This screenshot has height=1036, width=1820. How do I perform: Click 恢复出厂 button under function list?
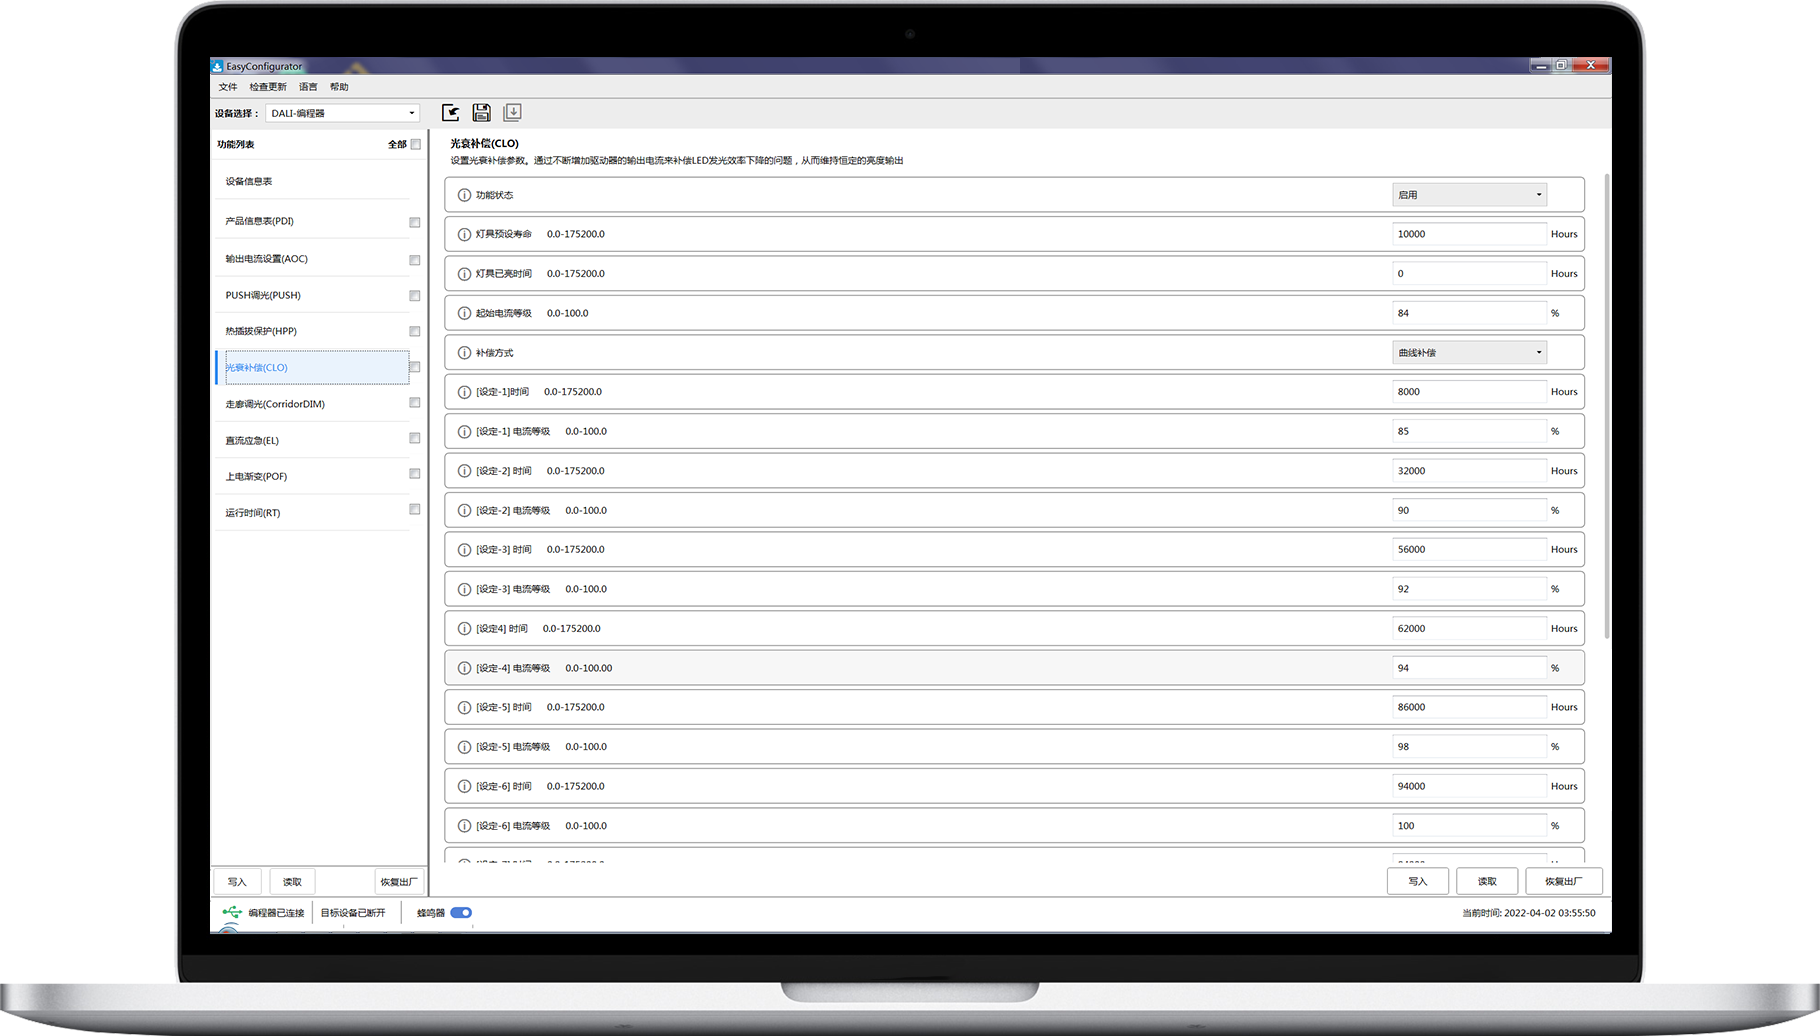(399, 882)
